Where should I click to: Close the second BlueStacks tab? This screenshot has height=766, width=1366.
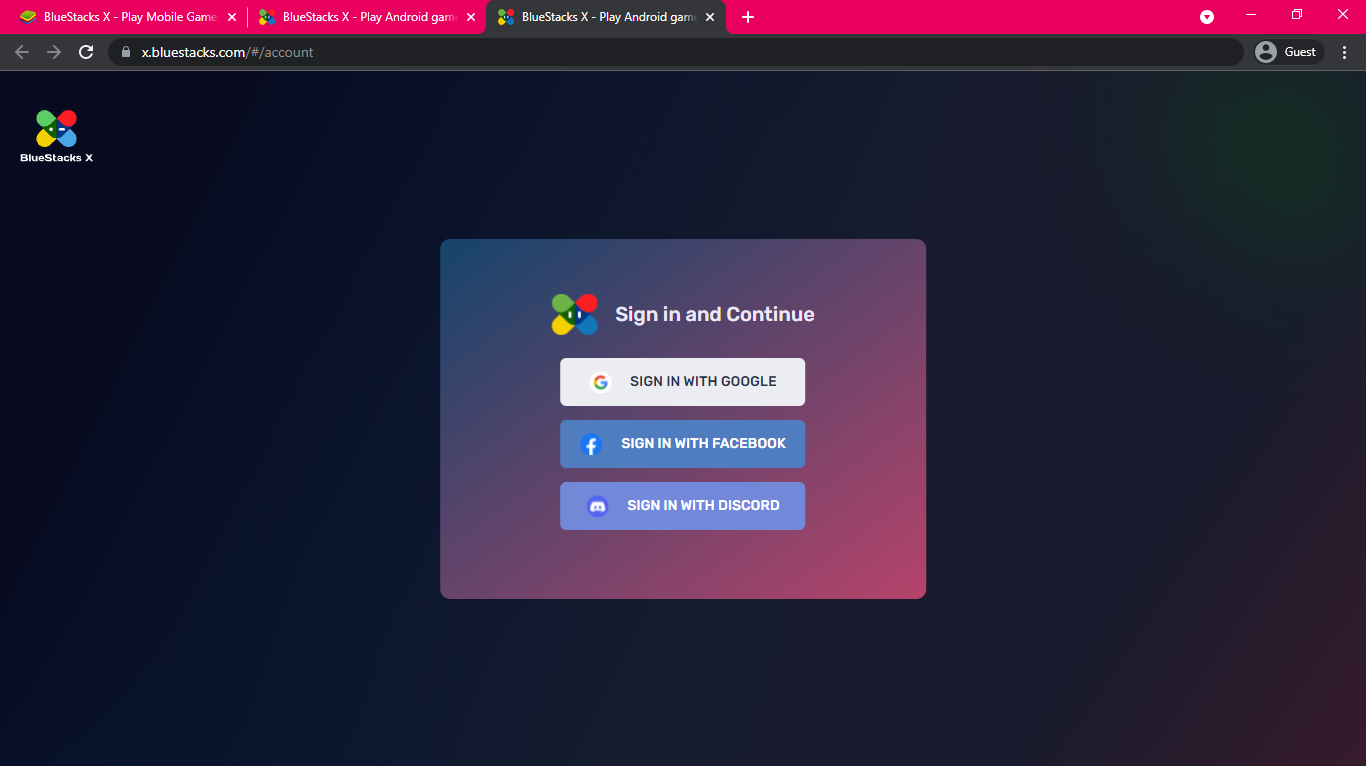[471, 17]
